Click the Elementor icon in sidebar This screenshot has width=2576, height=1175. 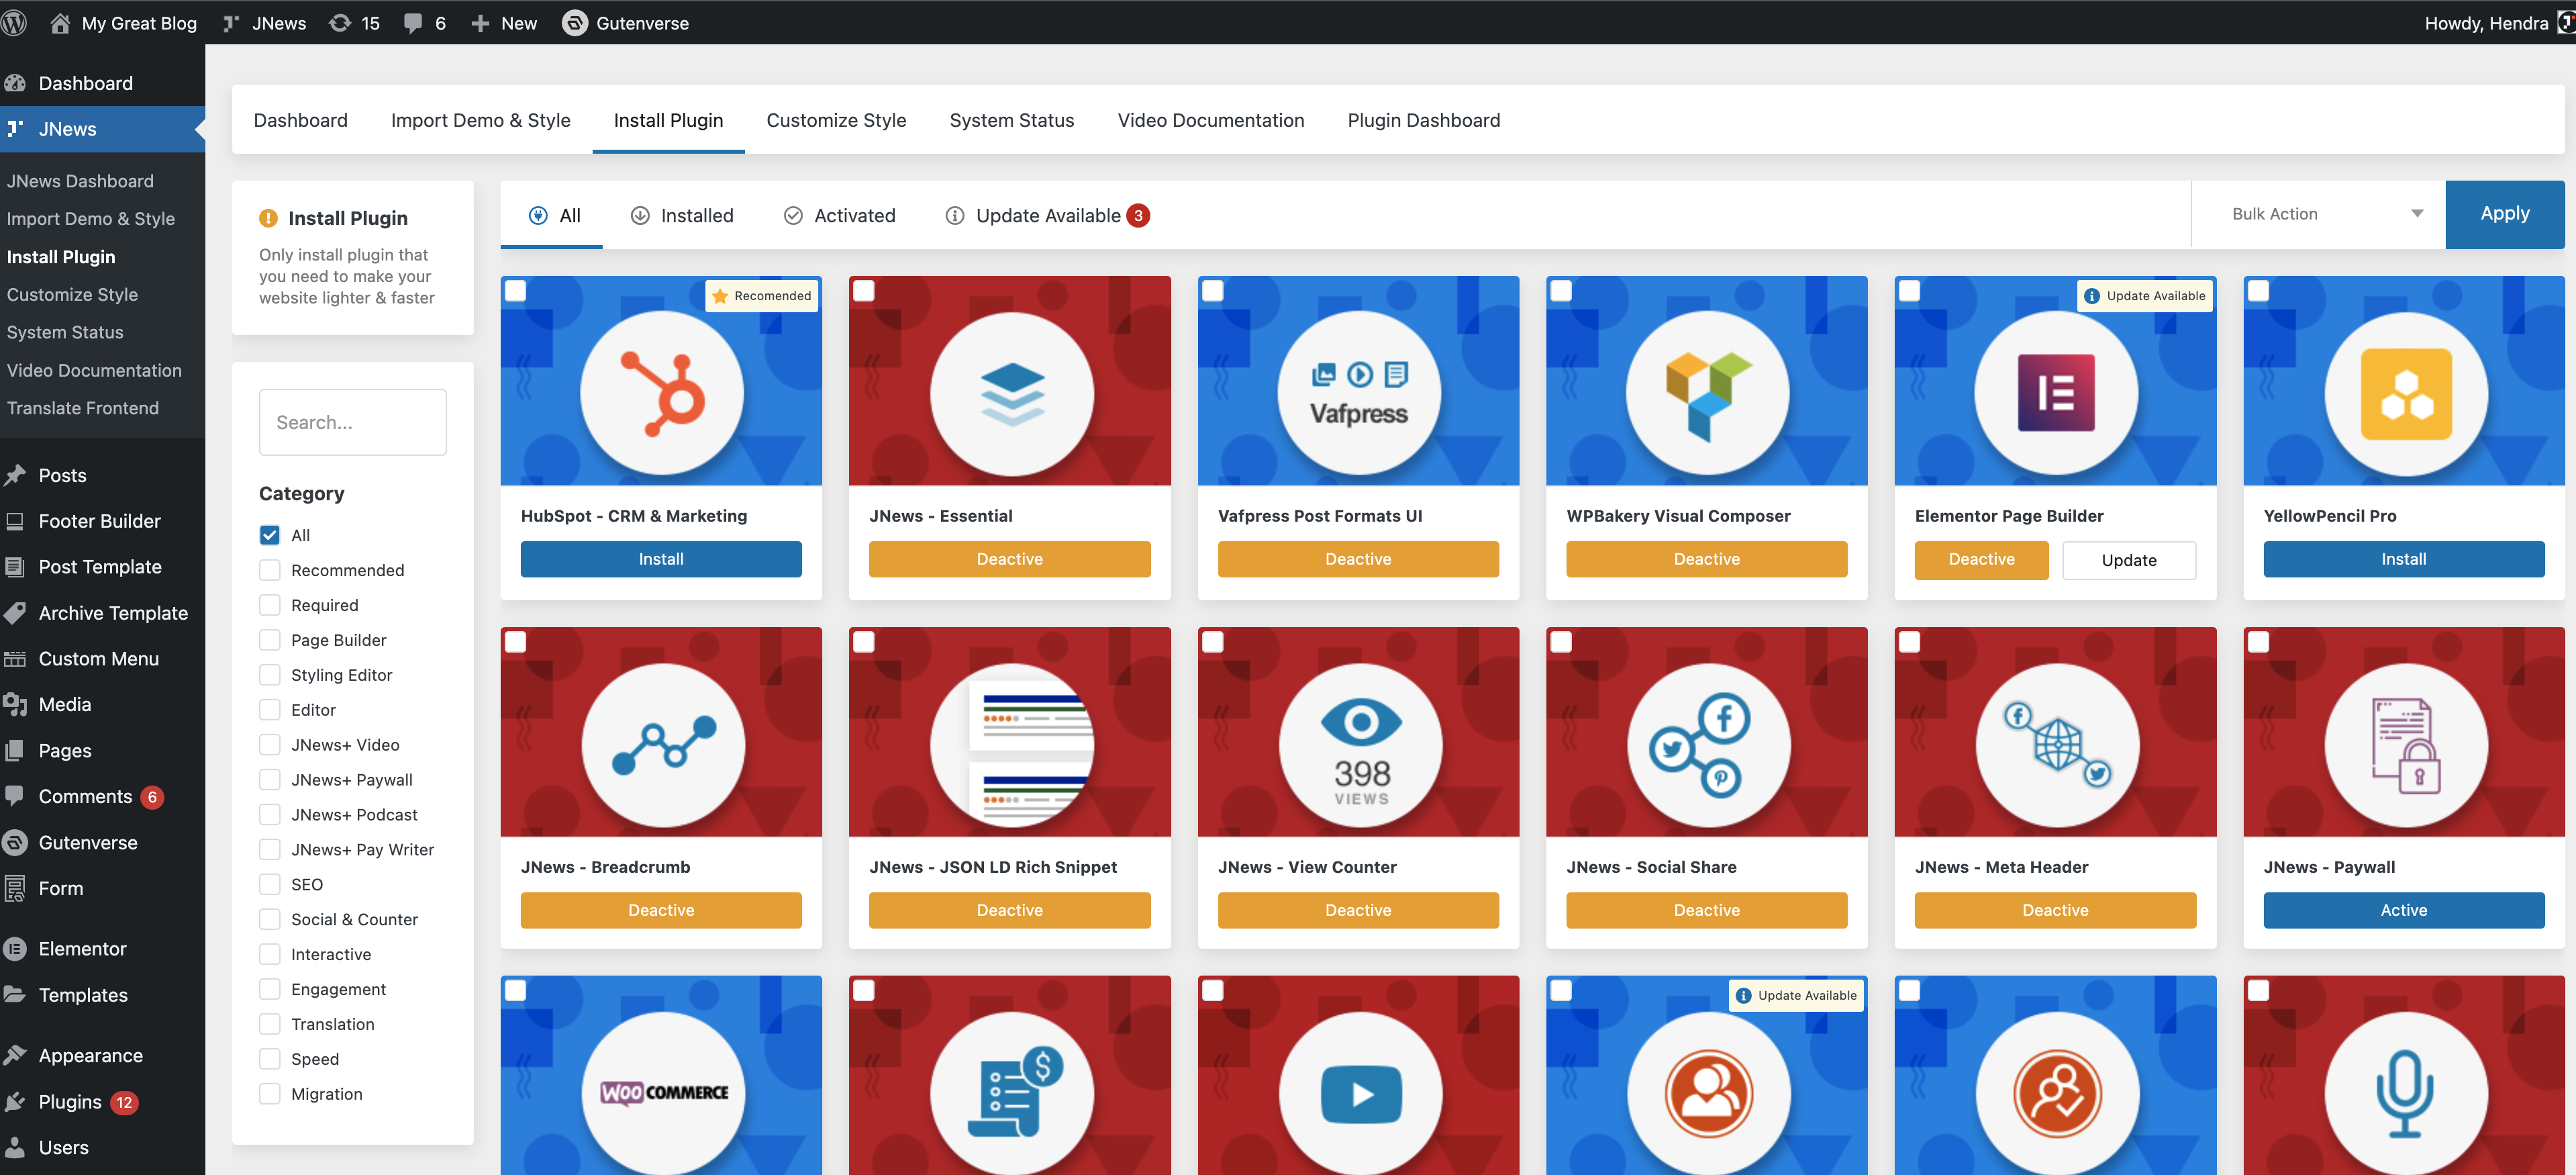[x=15, y=948]
